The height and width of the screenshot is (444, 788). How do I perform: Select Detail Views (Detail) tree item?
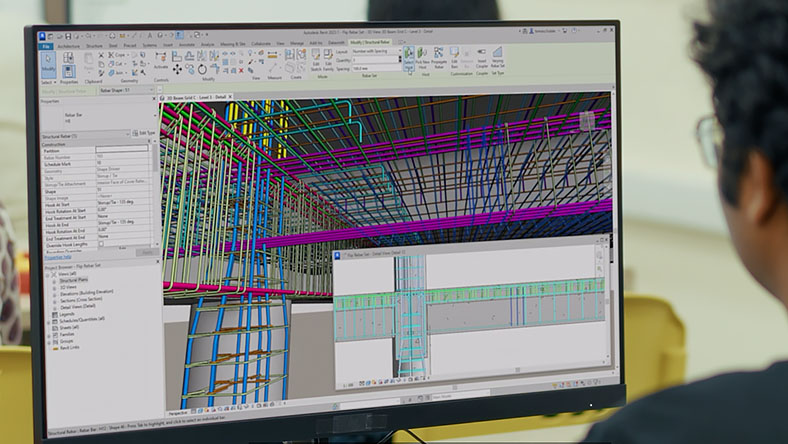(77, 307)
